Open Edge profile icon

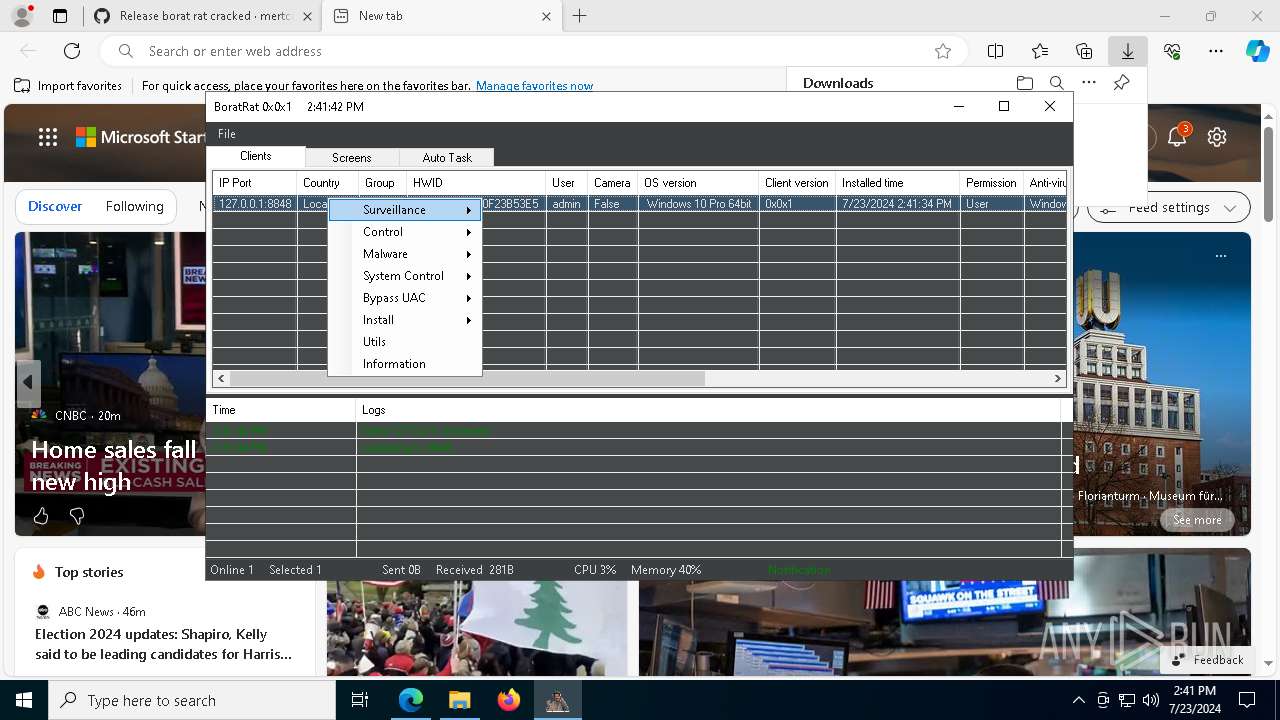coord(22,16)
